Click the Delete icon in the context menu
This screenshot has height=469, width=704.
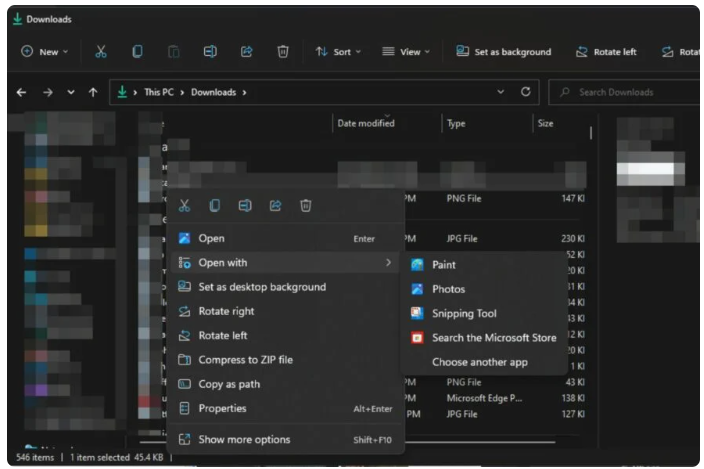click(306, 206)
